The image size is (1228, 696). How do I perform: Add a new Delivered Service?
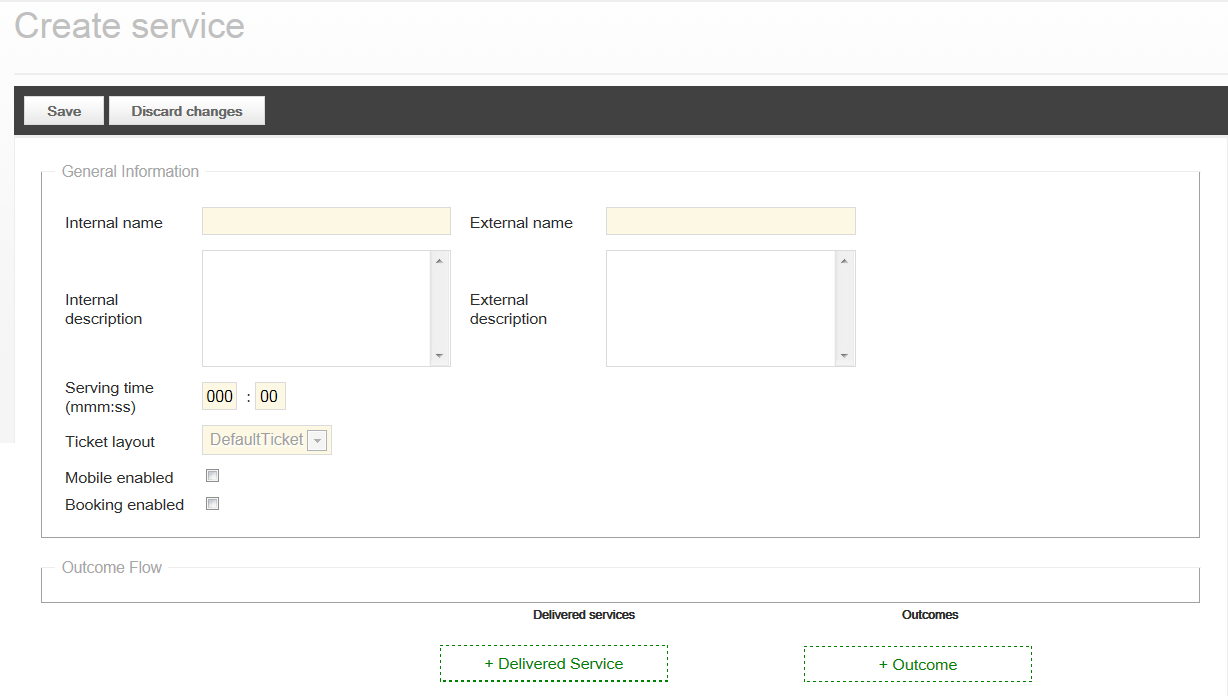(x=554, y=664)
